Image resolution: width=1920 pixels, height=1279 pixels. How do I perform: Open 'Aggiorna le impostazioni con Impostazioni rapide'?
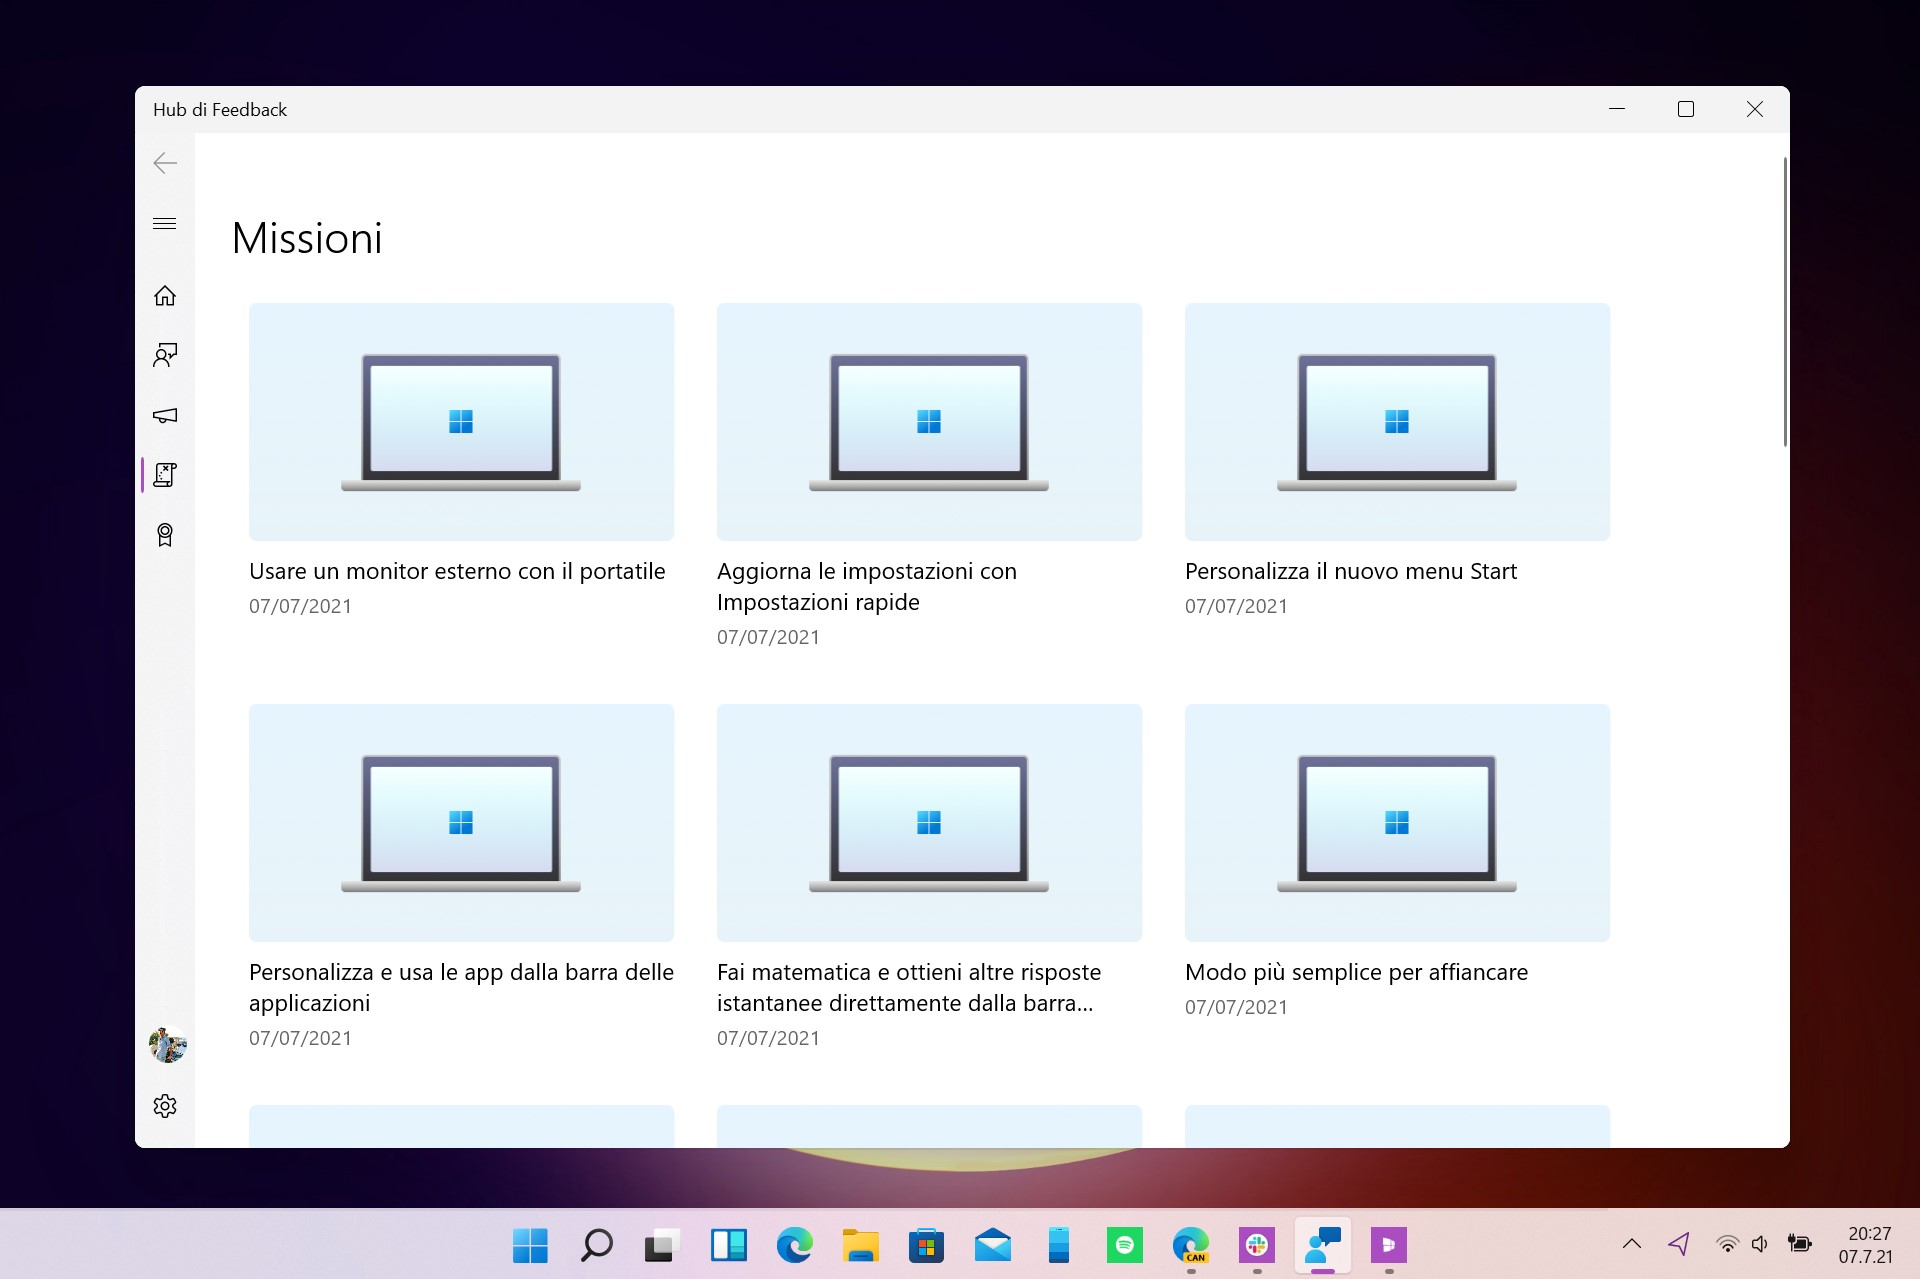867,587
